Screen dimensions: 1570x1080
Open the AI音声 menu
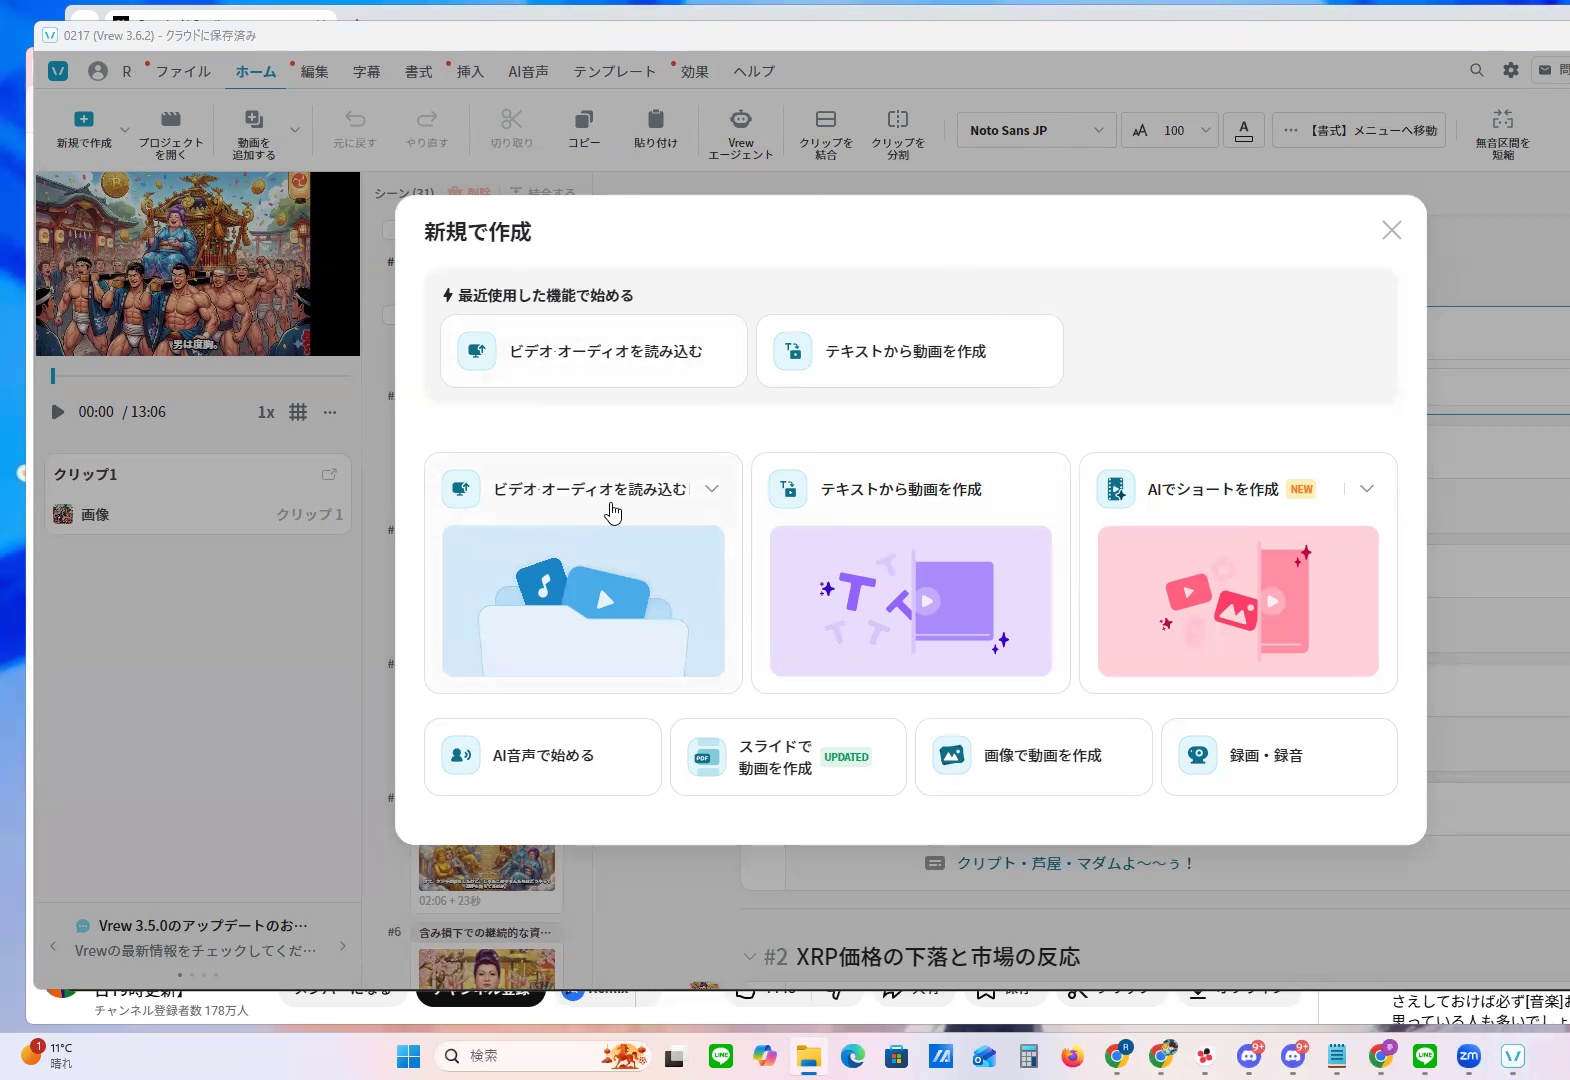coord(528,72)
